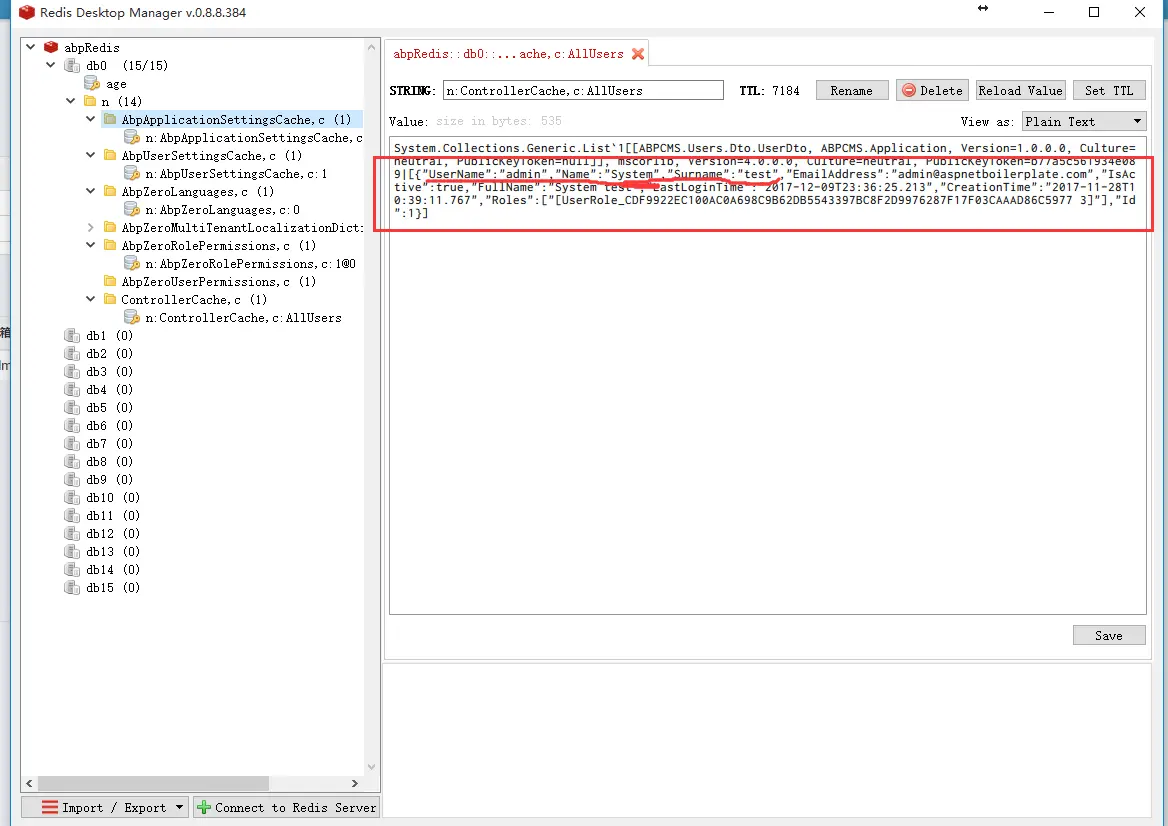The height and width of the screenshot is (826, 1168).
Task: Collapse AbpApplicationSettingsCache,c namespace
Action: coord(91,119)
